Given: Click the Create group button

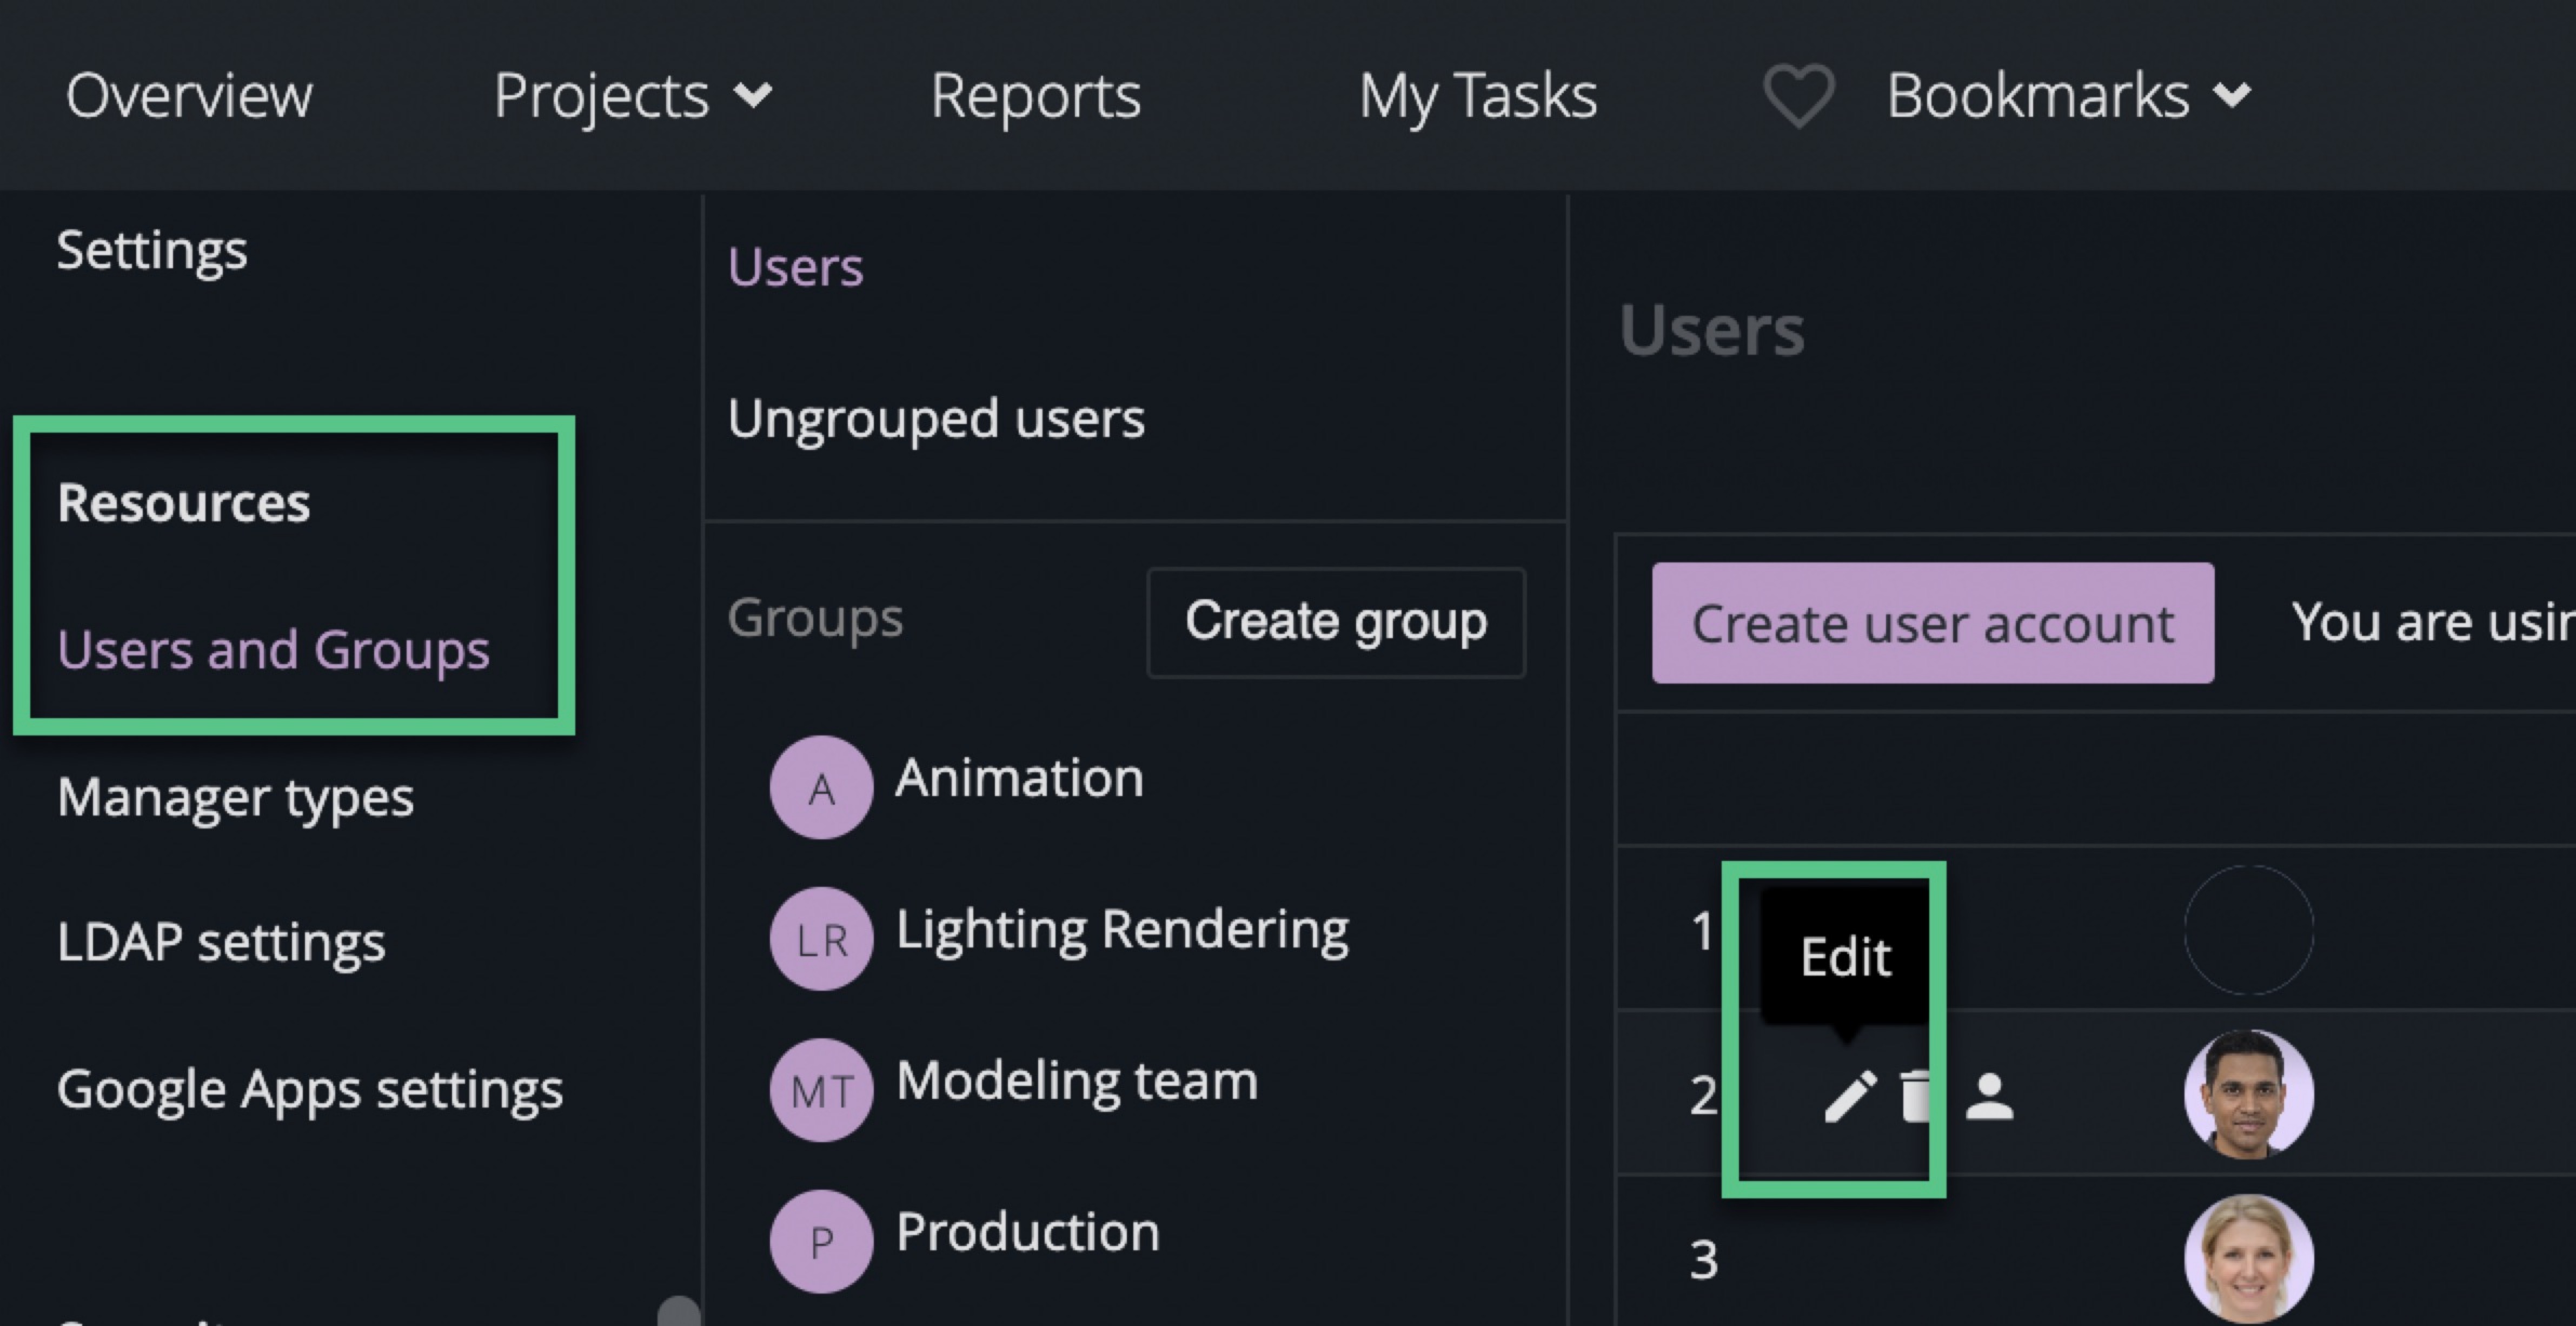Looking at the screenshot, I should click(x=1336, y=622).
